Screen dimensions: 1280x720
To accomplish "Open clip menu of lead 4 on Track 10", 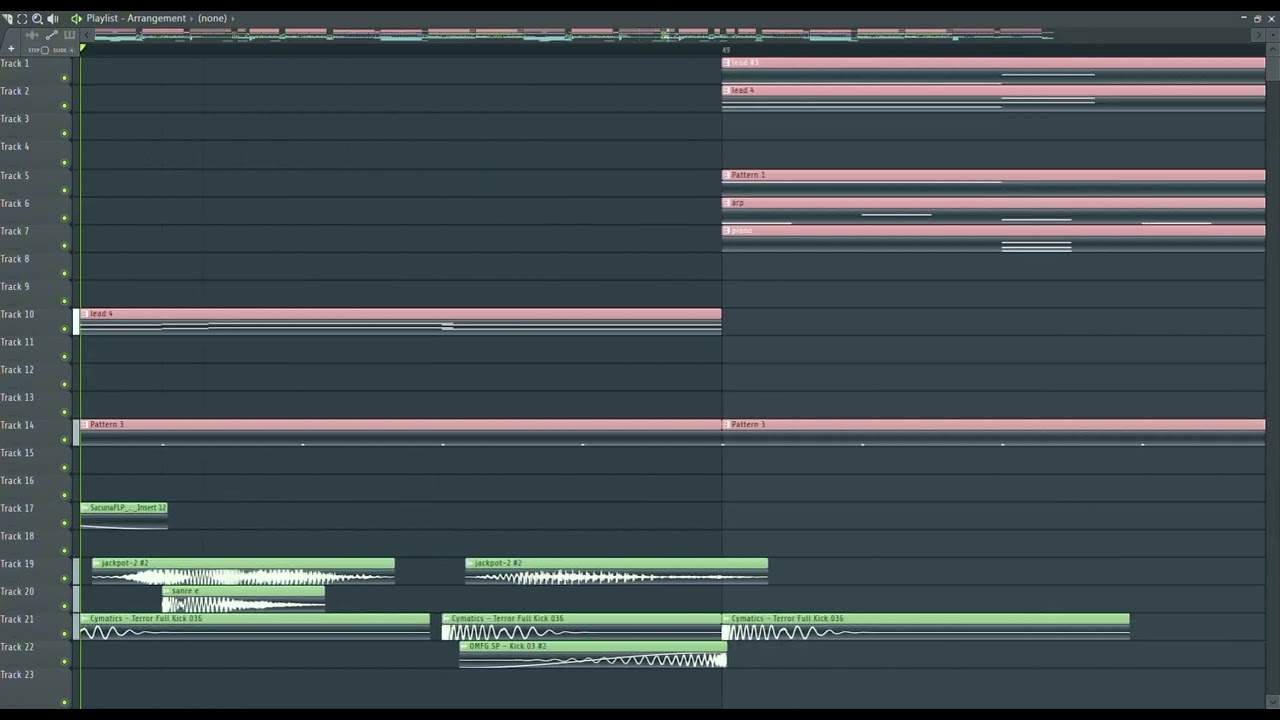I will point(85,314).
